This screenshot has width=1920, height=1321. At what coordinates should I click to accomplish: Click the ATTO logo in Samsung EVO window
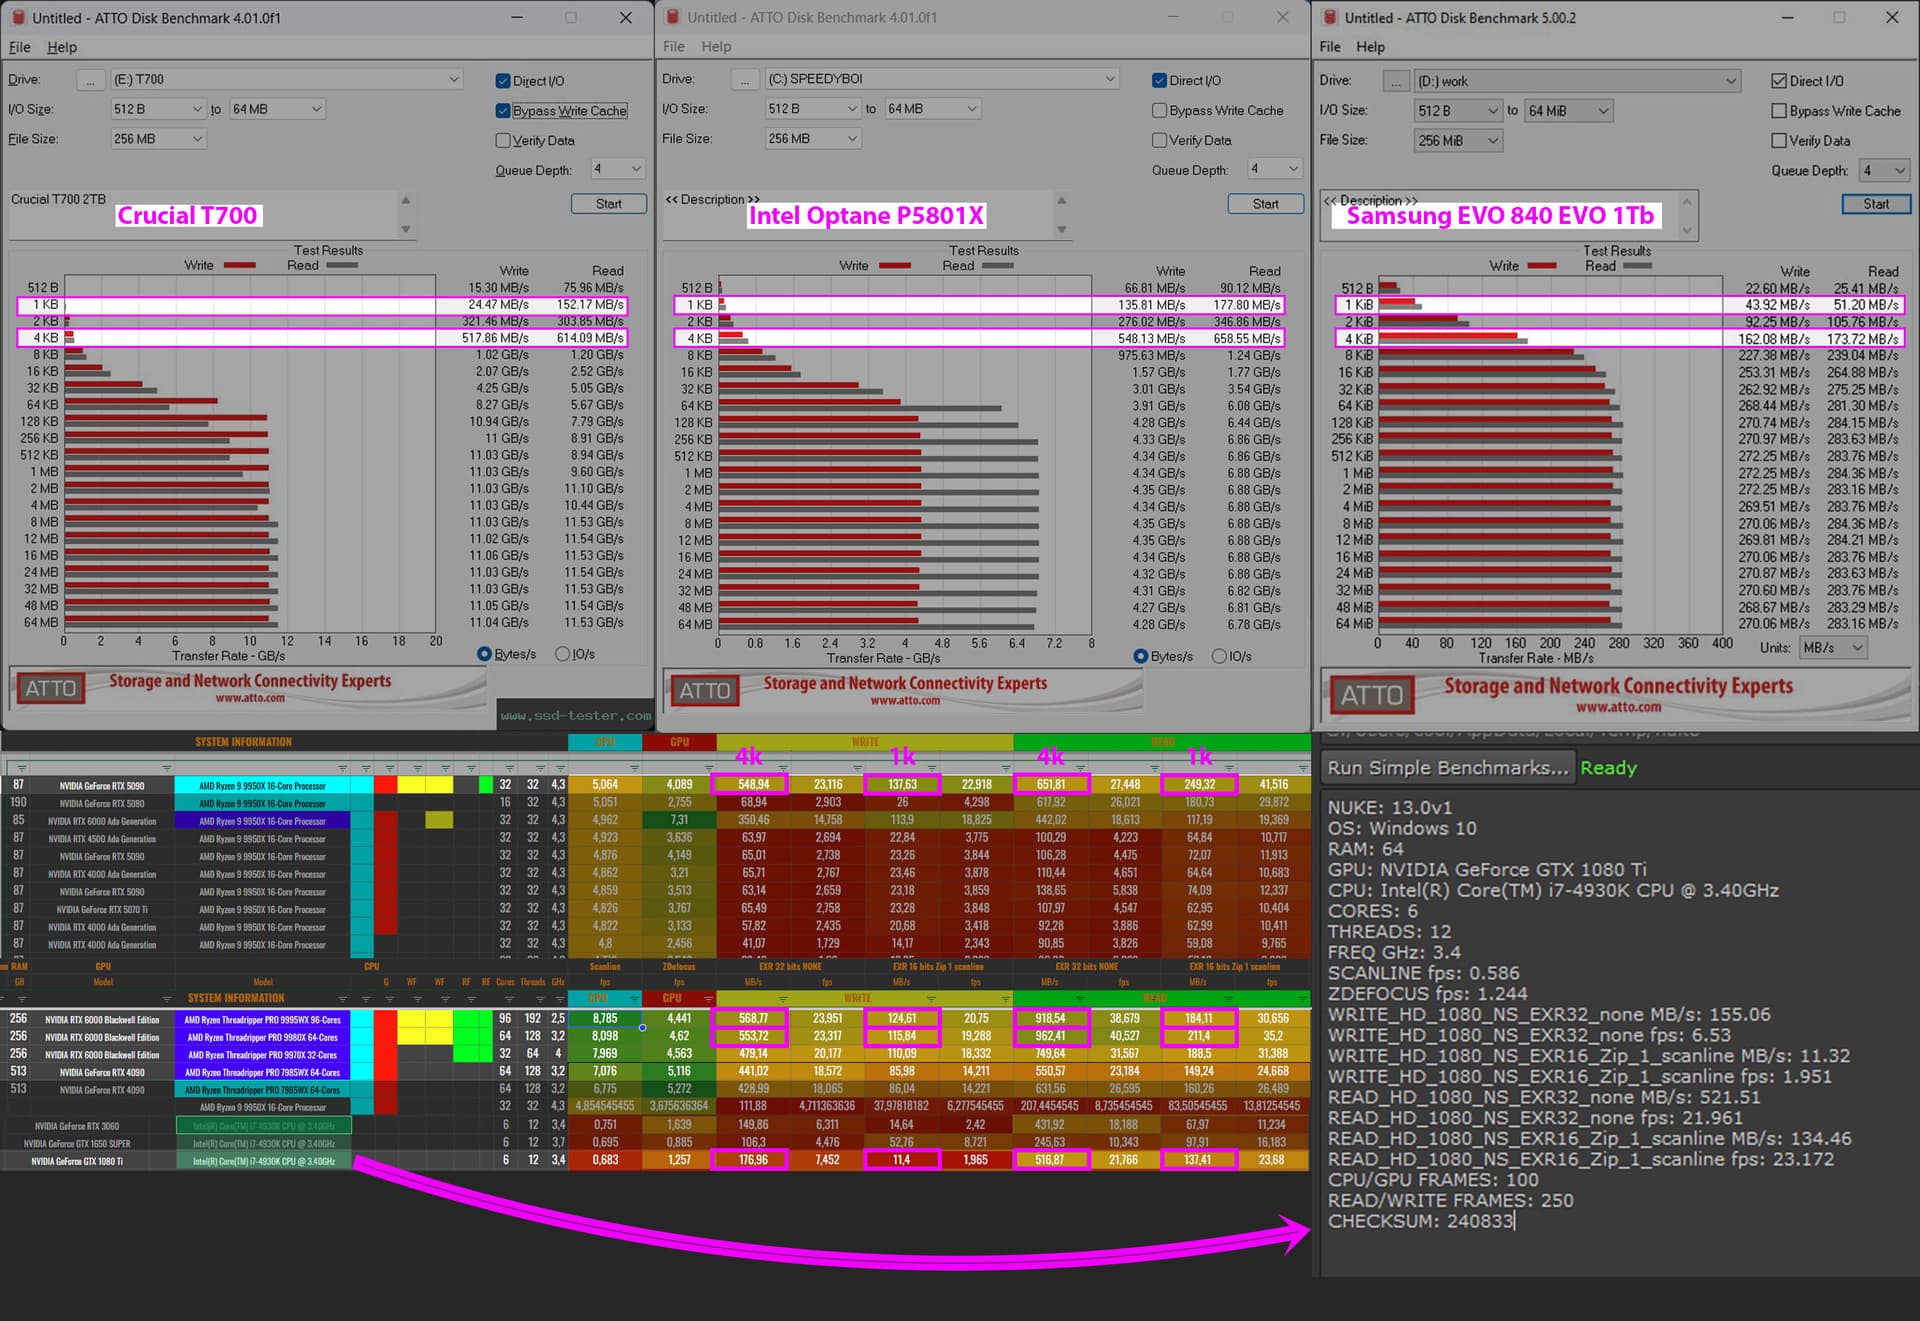click(1372, 695)
